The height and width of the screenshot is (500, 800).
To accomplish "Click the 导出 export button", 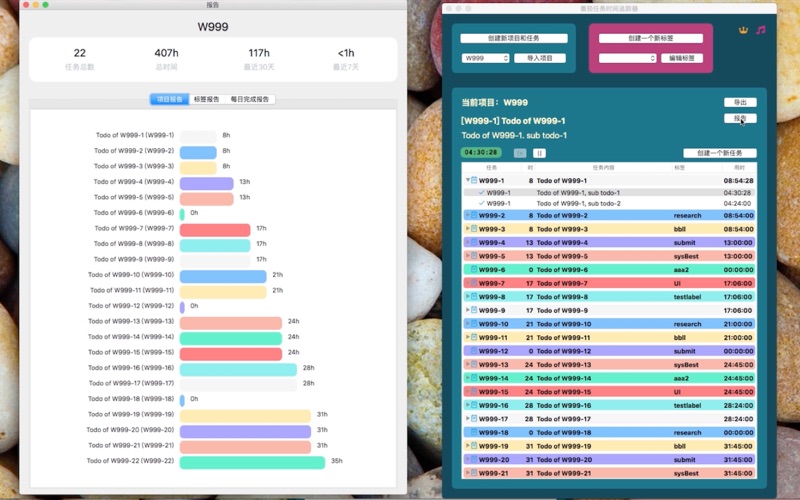I will pyautogui.click(x=740, y=102).
